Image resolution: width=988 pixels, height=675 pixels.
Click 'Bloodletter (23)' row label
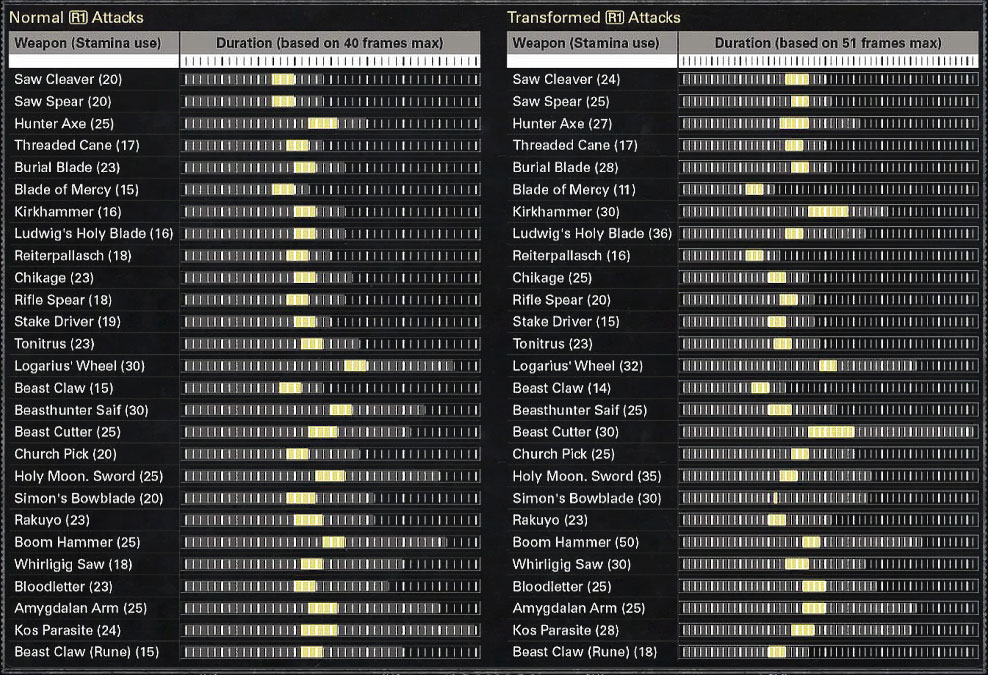[x=64, y=587]
